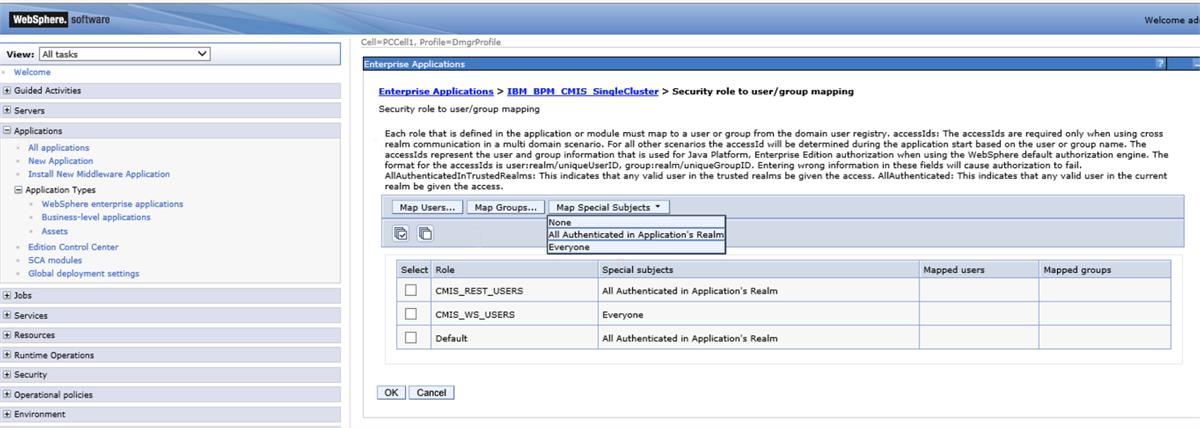Choose Everyone from special subjects menu

636,247
